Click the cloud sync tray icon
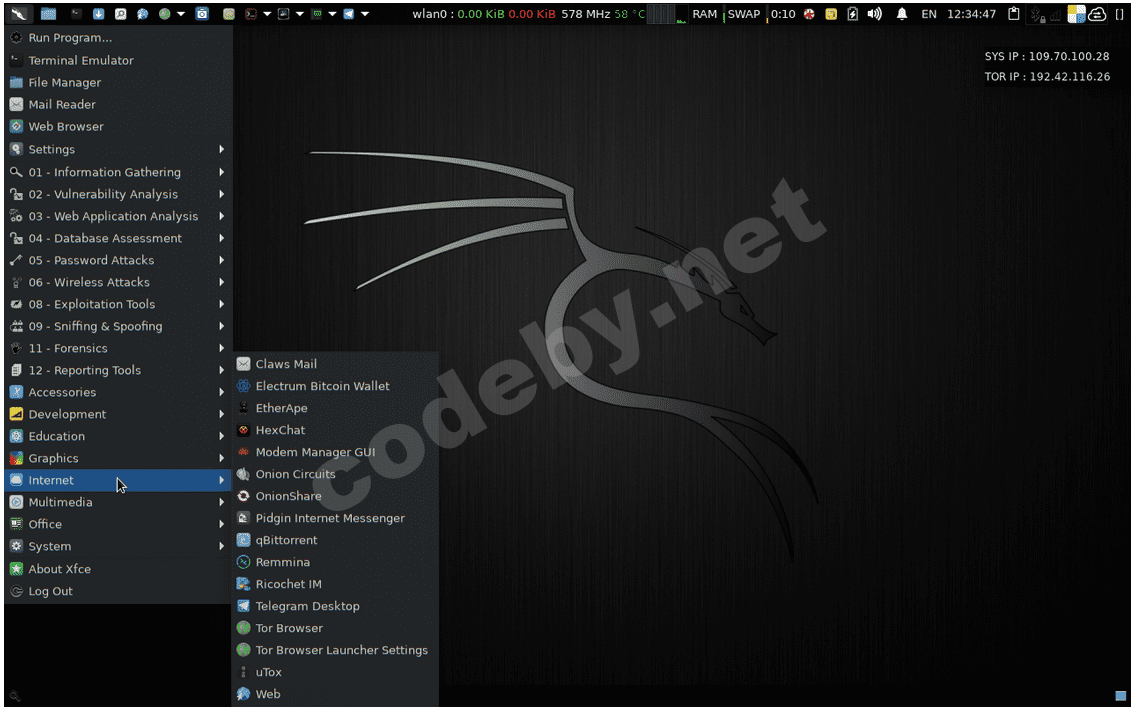The image size is (1132, 709). pos(1097,14)
